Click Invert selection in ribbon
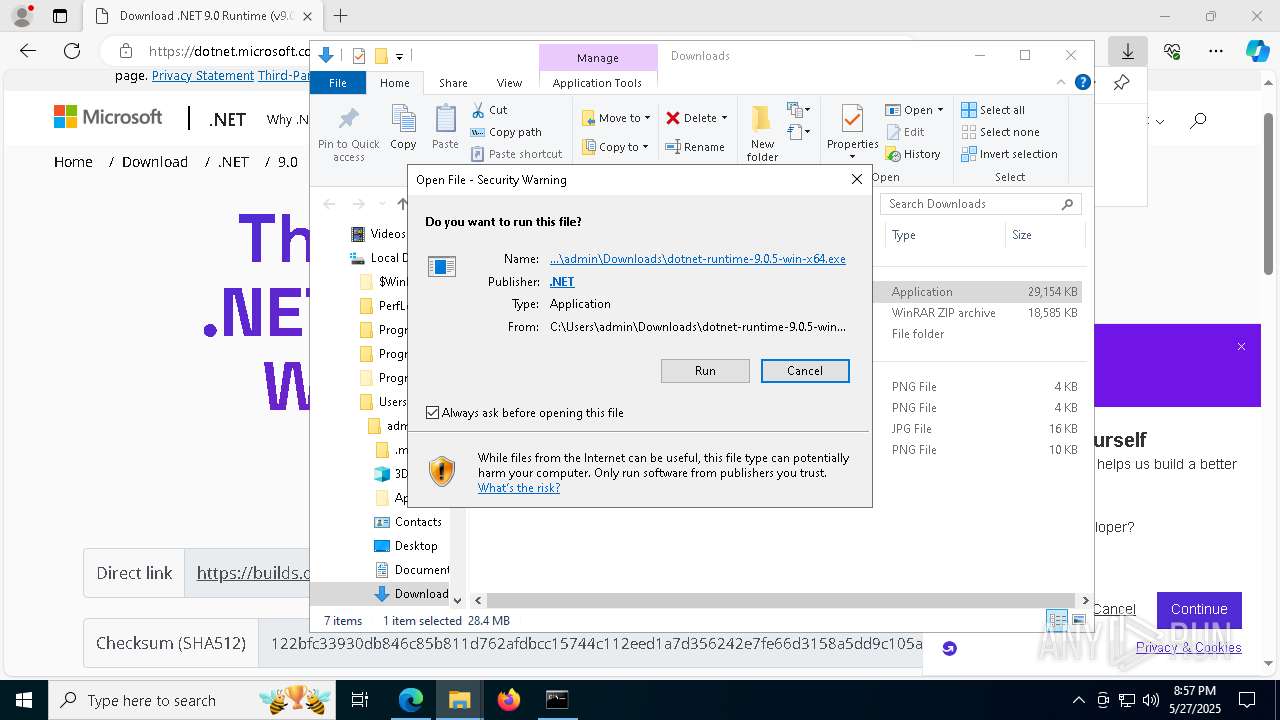This screenshot has width=1280, height=720. [1009, 154]
